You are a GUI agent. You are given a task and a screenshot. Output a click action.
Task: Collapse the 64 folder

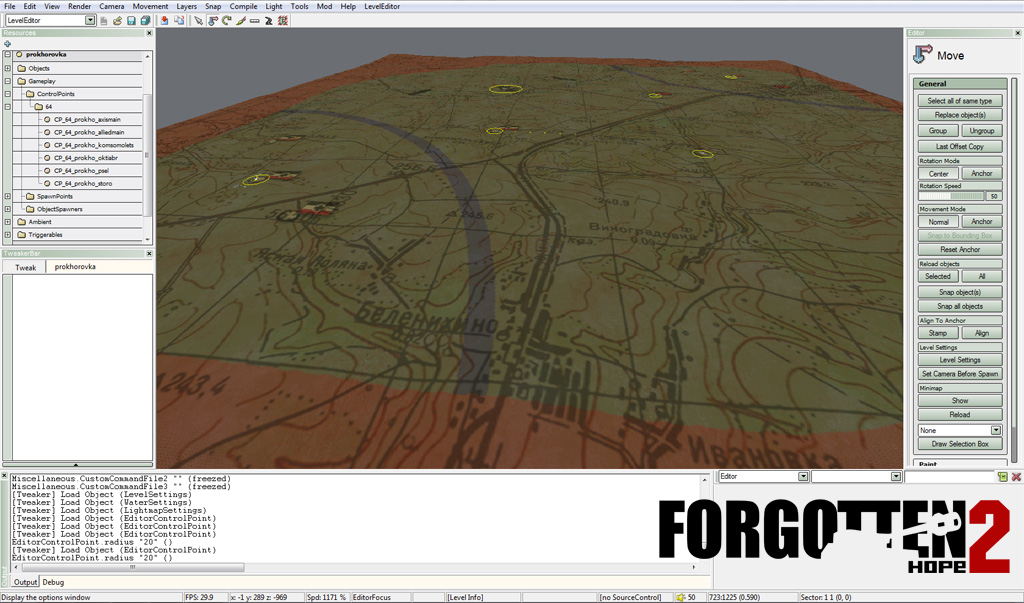coord(8,106)
